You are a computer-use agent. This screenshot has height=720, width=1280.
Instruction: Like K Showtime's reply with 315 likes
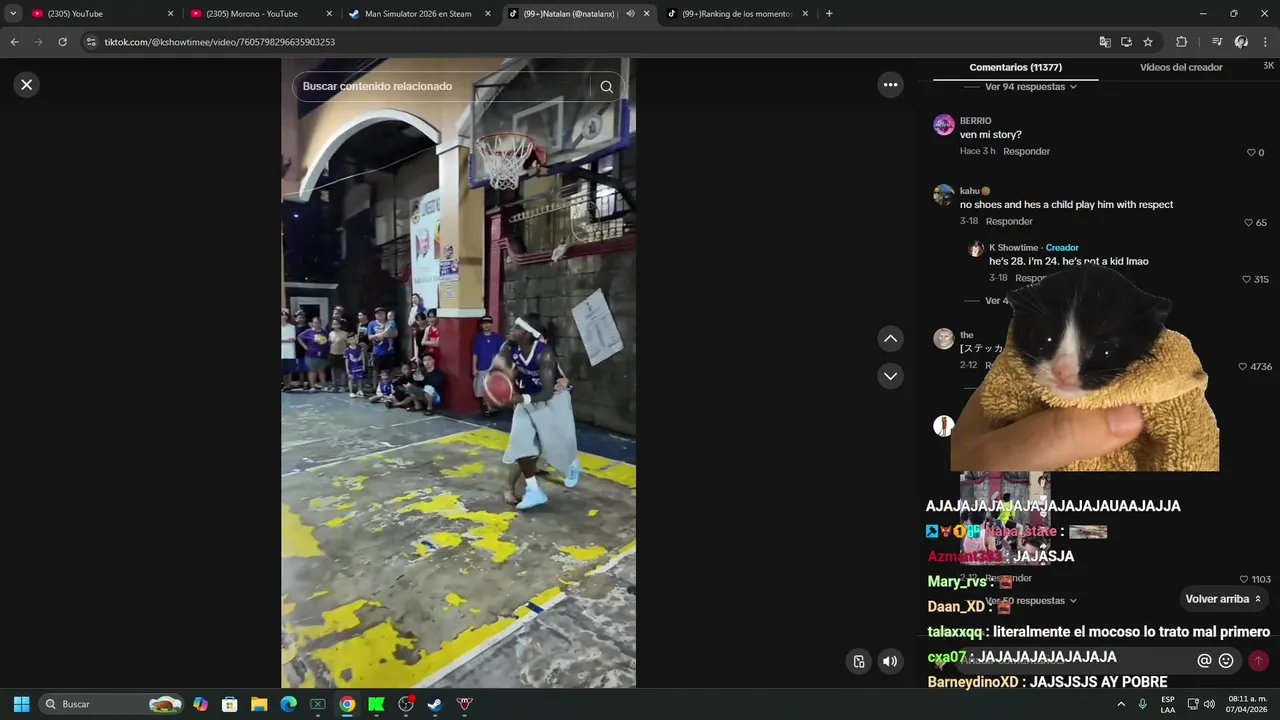(1246, 280)
